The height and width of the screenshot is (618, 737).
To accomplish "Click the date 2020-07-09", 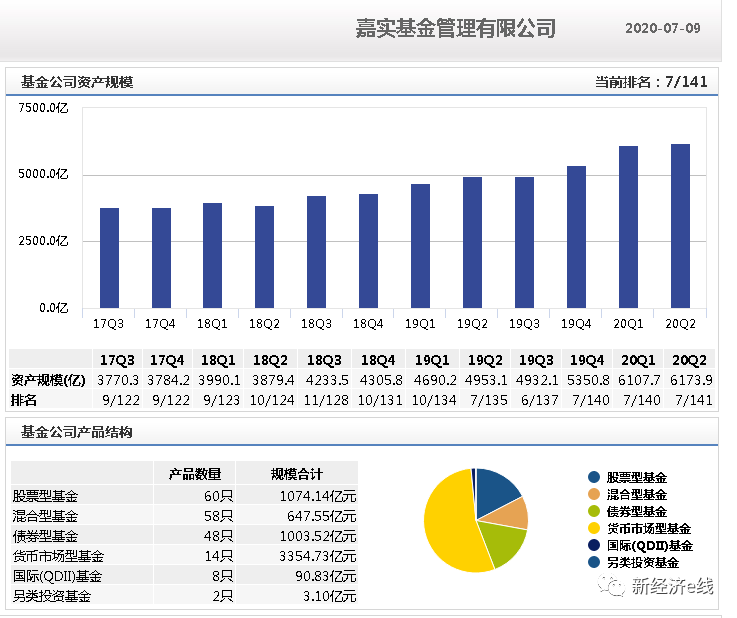I will point(663,28).
